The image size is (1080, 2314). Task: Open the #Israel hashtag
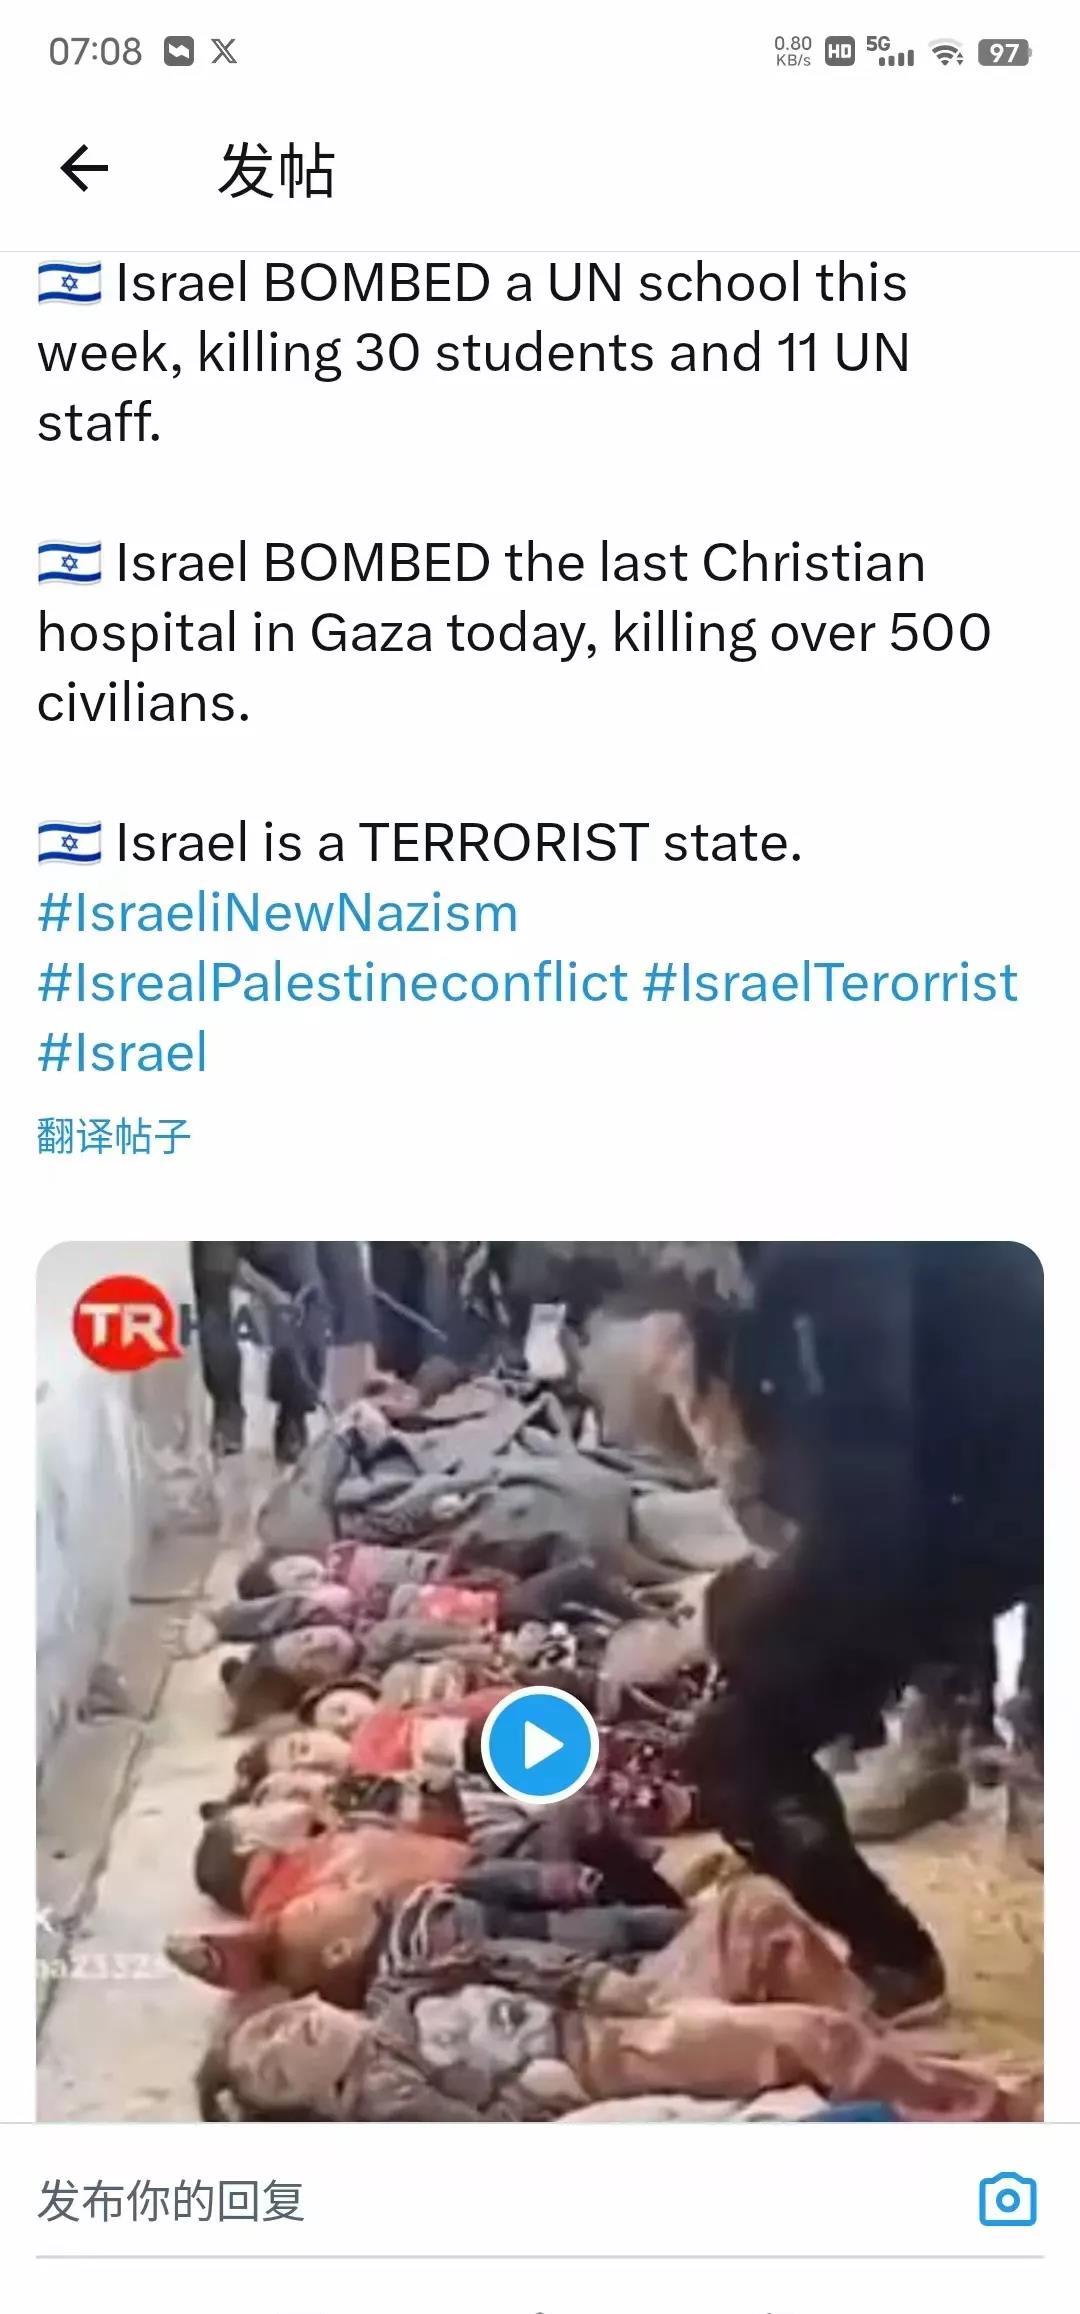(x=122, y=1053)
